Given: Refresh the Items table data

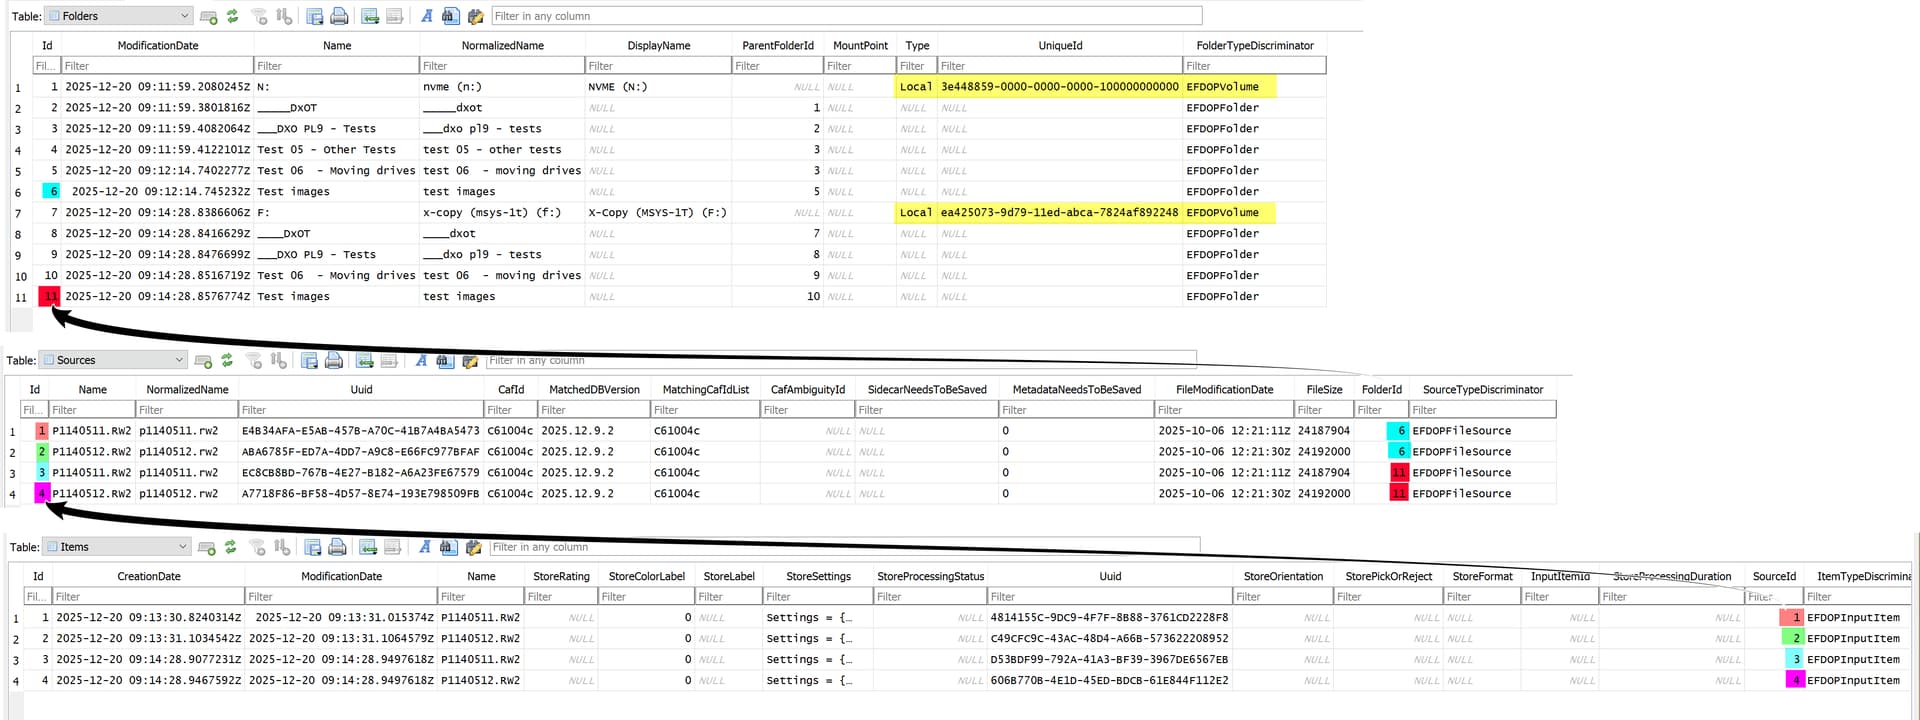Looking at the screenshot, I should pyautogui.click(x=230, y=547).
